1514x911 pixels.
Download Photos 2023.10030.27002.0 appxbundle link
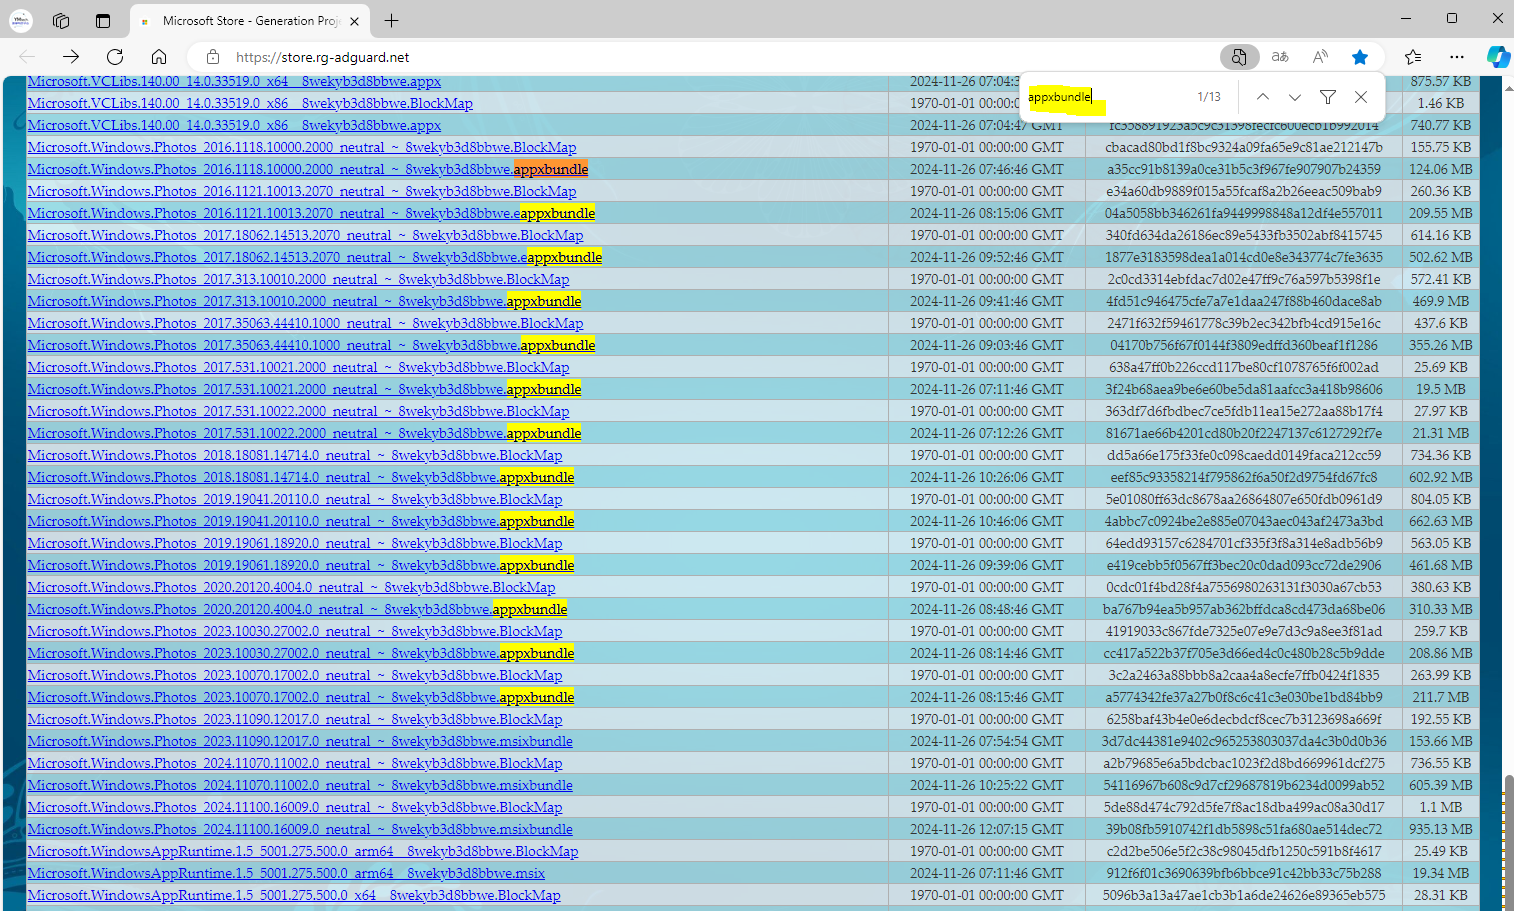tap(301, 653)
